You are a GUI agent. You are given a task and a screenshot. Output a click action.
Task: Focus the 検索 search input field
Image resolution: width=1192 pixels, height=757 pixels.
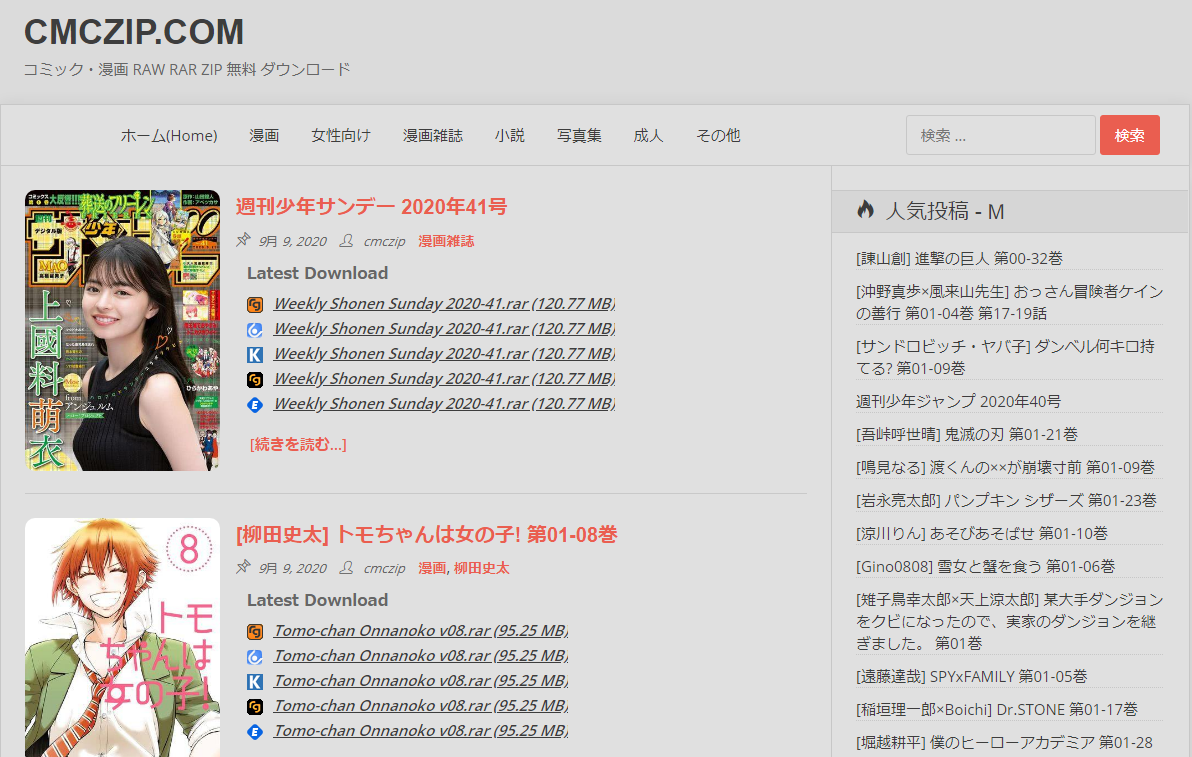tap(1000, 135)
